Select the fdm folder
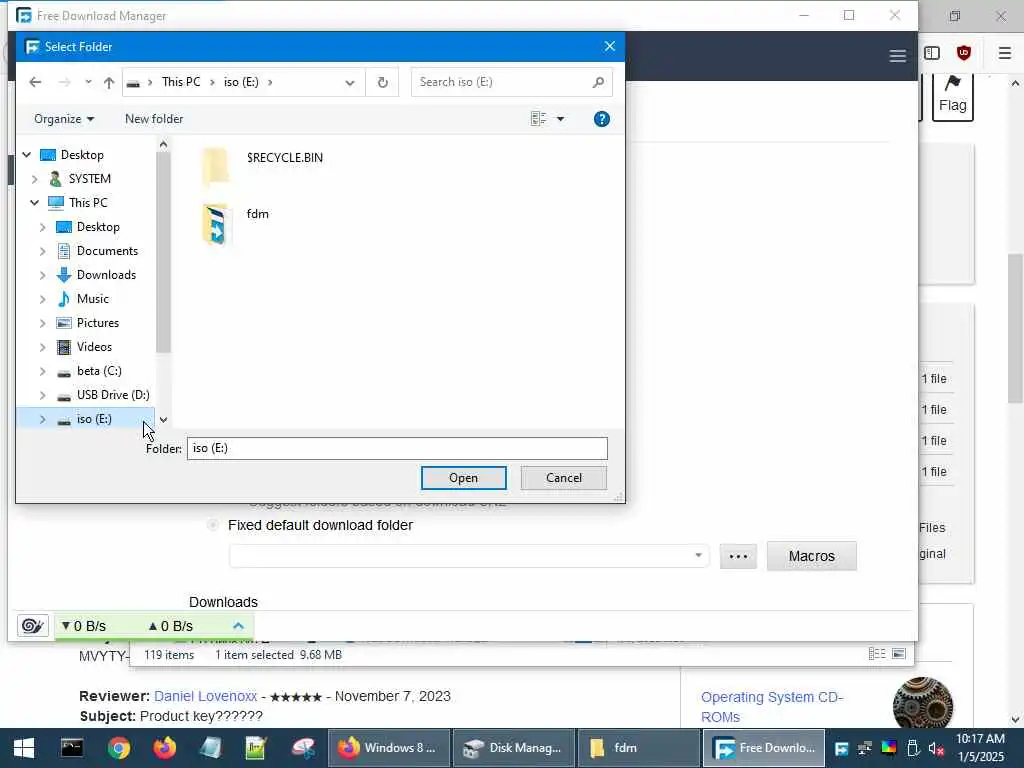This screenshot has width=1024, height=768. [235, 223]
